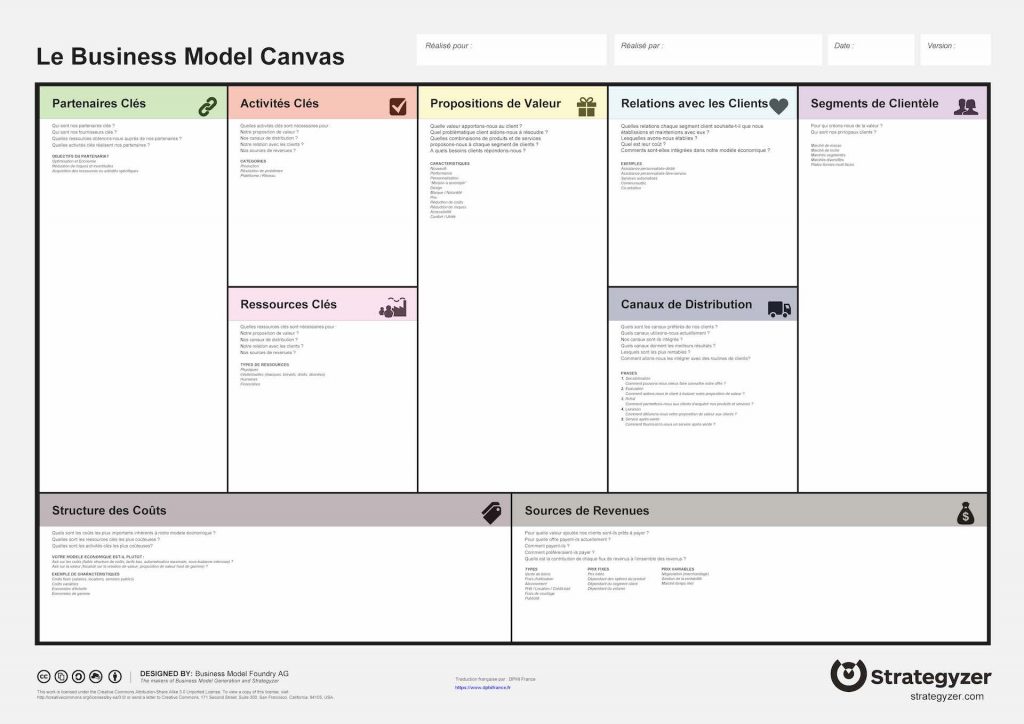This screenshot has height=724, width=1024.
Task: Click the Réalisé par input field
Action: pyautogui.click(x=715, y=49)
